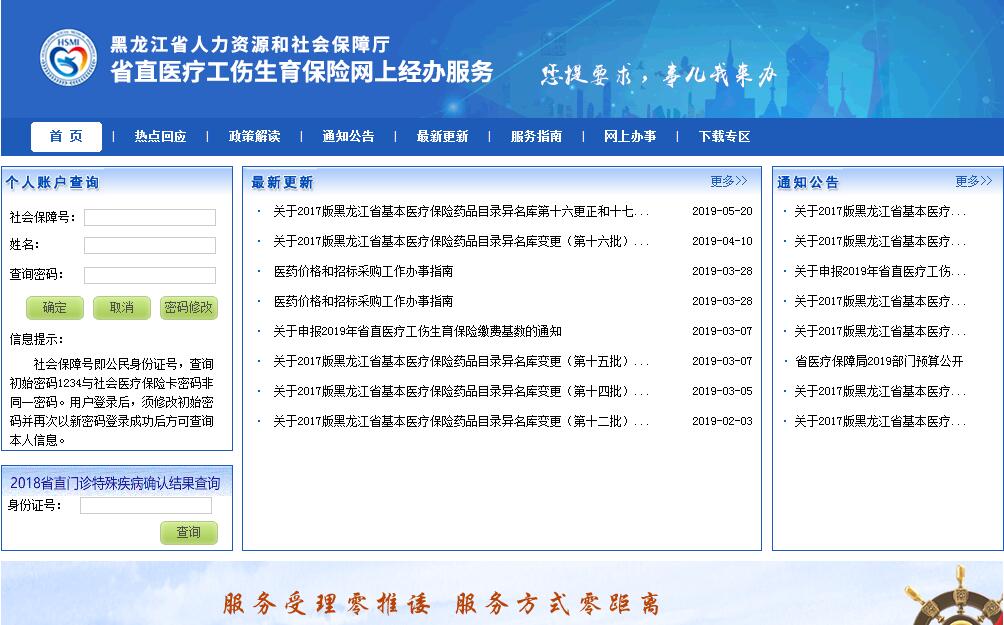Expand 更多 in the 通知公告 panel
Image resolution: width=1004 pixels, height=625 pixels.
point(973,182)
